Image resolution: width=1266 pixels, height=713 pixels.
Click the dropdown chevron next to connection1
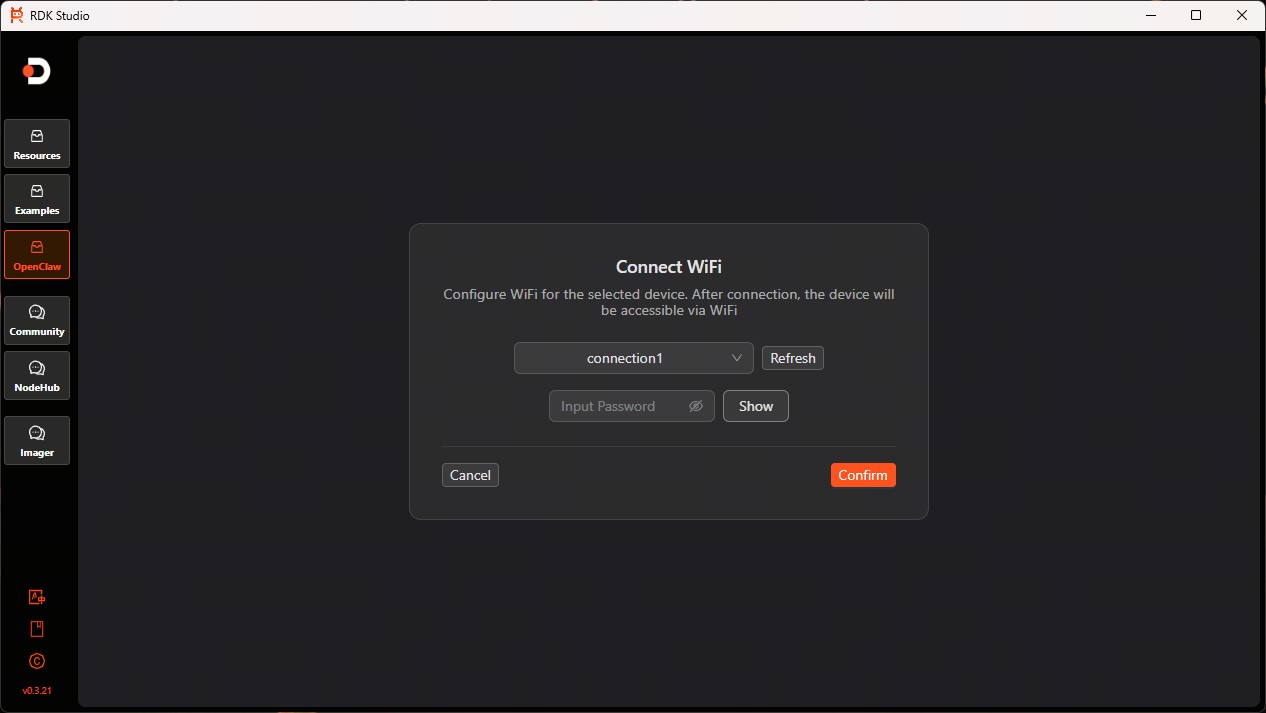pyautogui.click(x=737, y=358)
